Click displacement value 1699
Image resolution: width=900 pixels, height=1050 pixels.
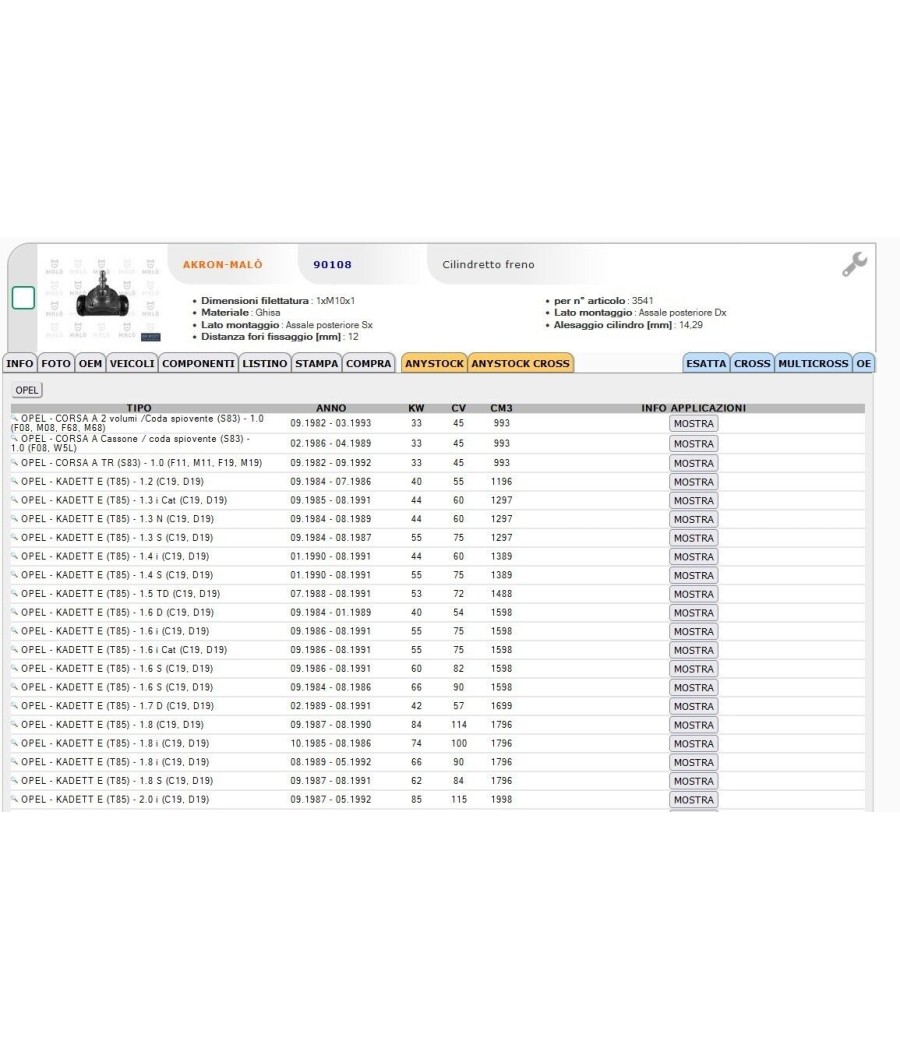[x=501, y=706]
